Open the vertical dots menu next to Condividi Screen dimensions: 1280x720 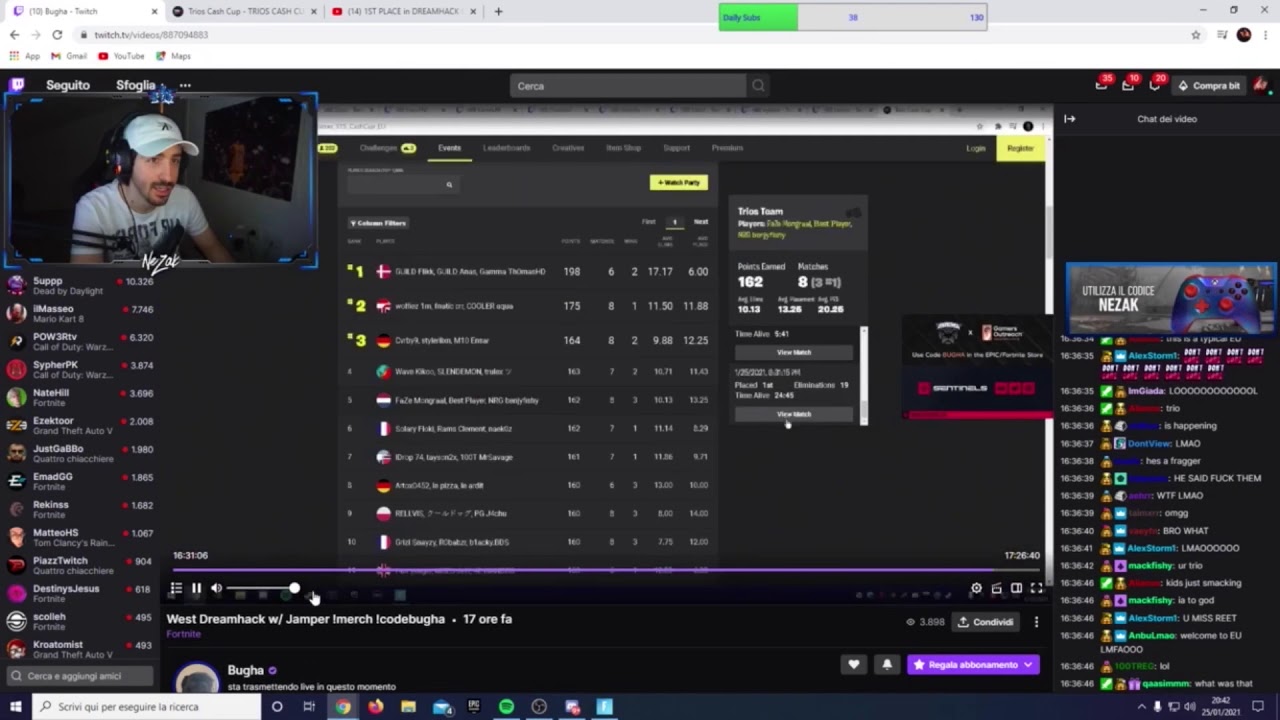1036,622
